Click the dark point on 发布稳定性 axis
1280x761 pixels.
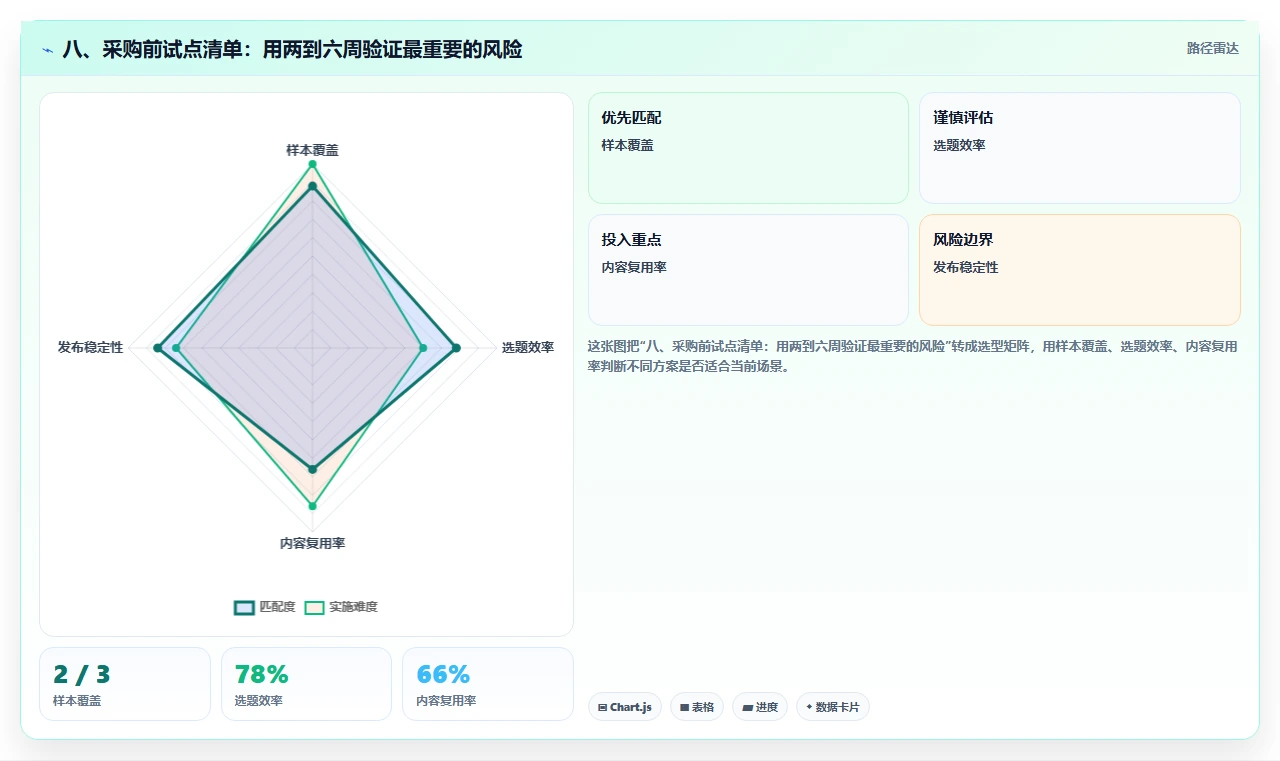pyautogui.click(x=157, y=348)
